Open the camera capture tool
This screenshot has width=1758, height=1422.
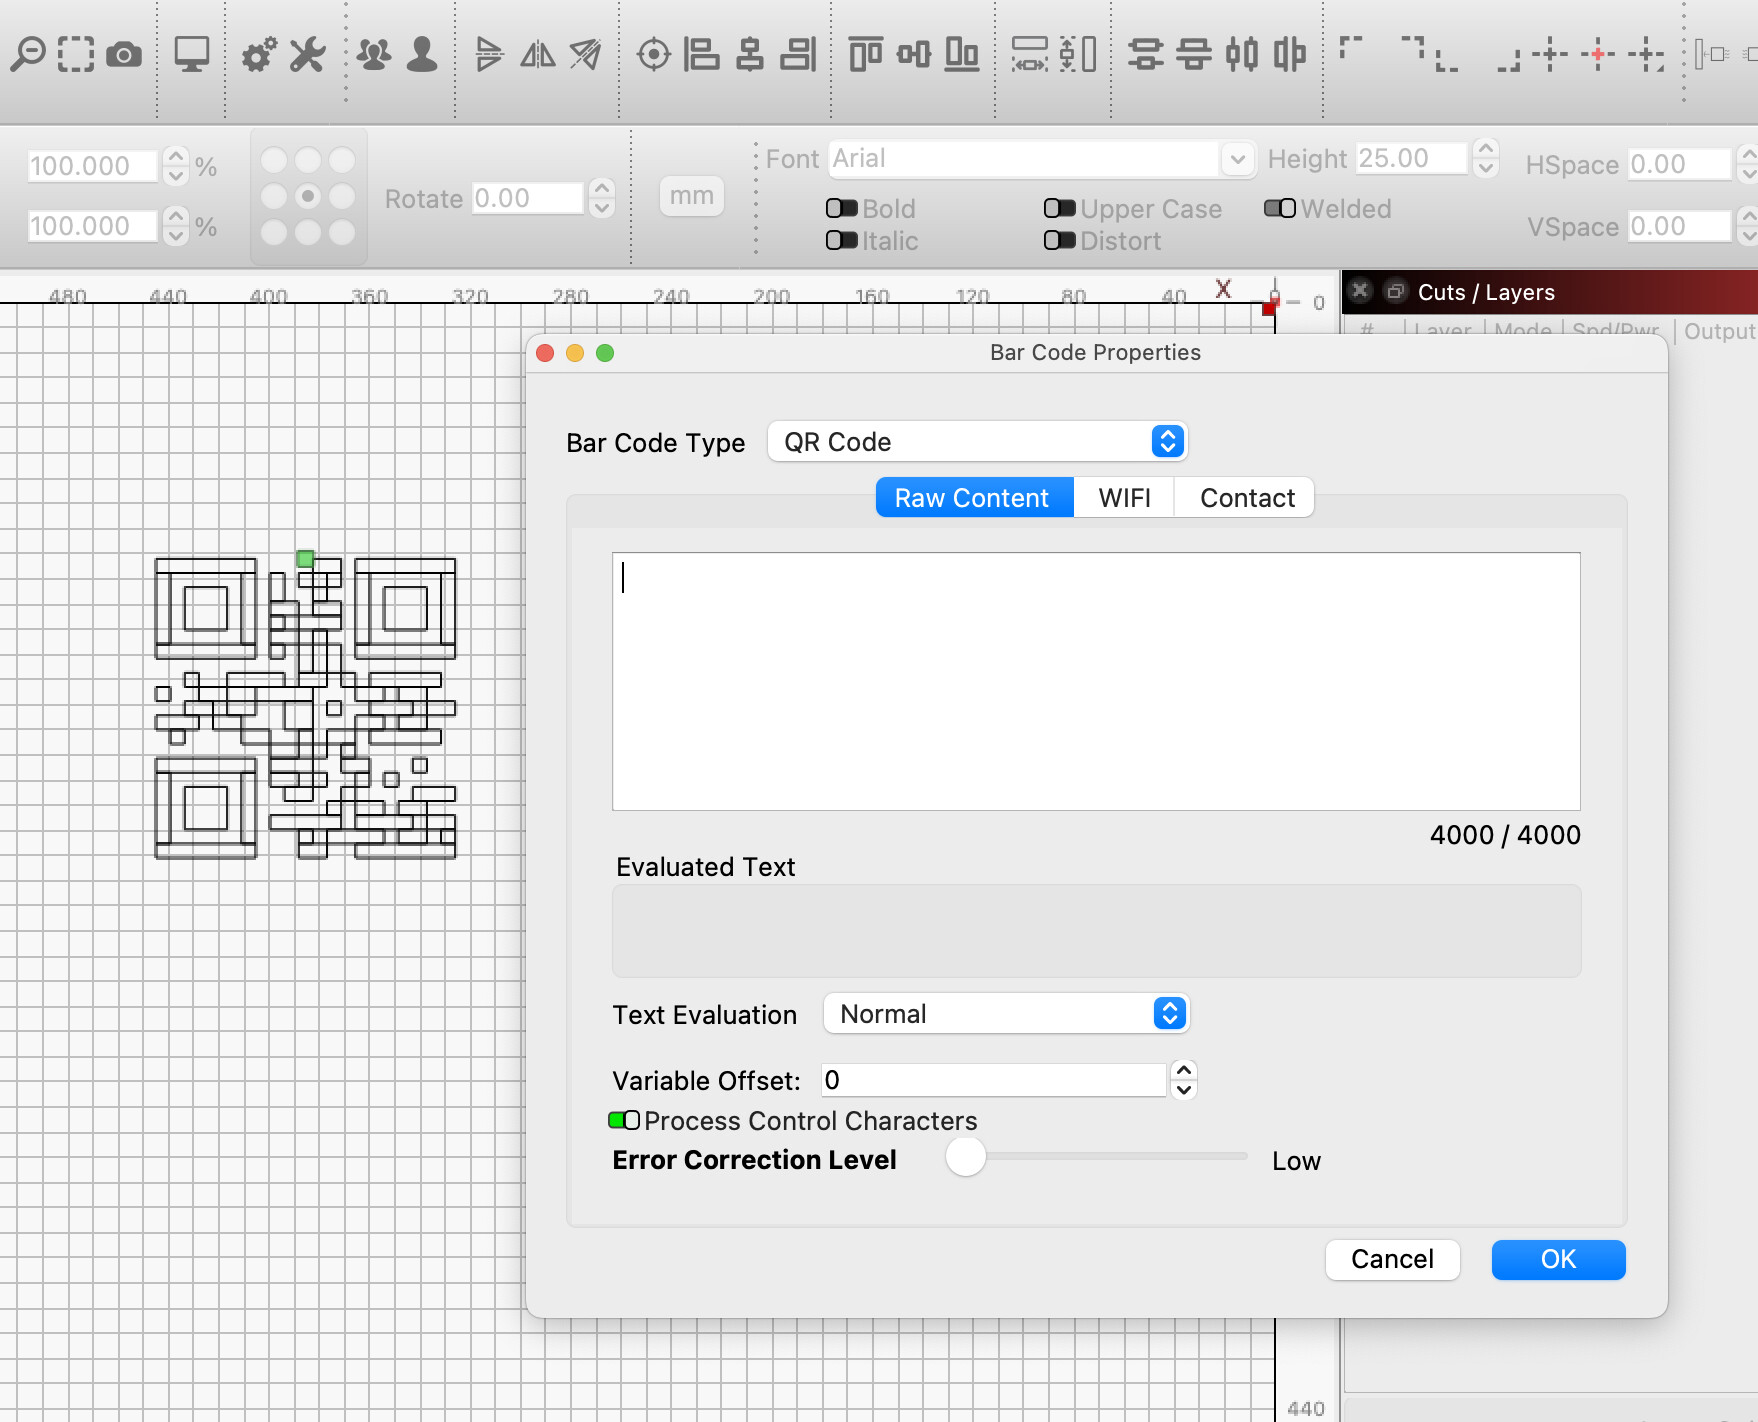point(124,54)
